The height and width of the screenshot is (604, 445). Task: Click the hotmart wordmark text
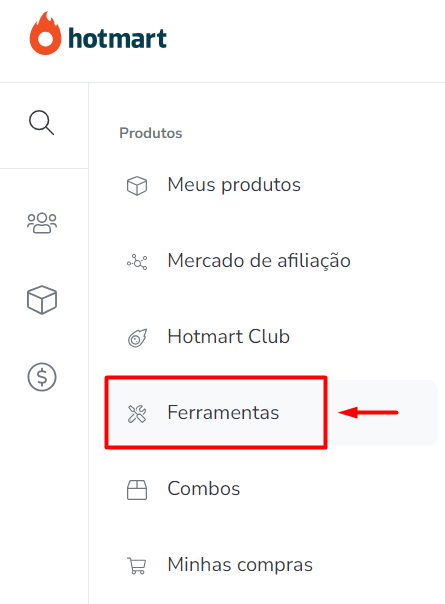[118, 38]
